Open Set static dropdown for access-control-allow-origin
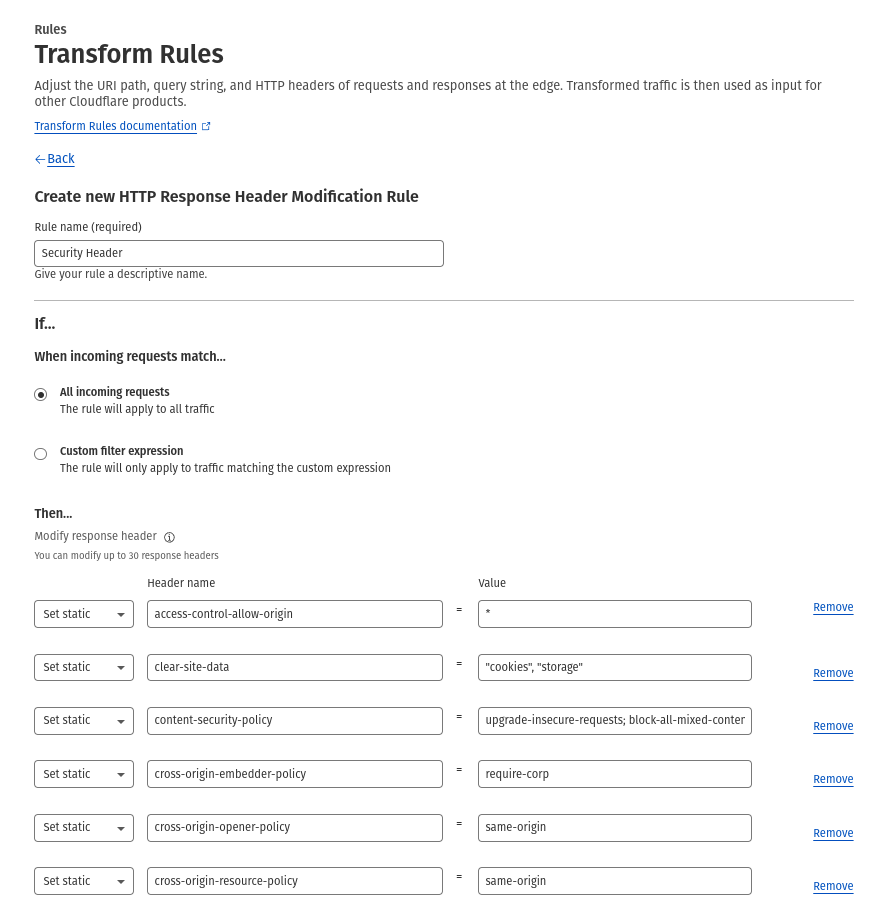Screen dimensions: 893x919 point(84,614)
